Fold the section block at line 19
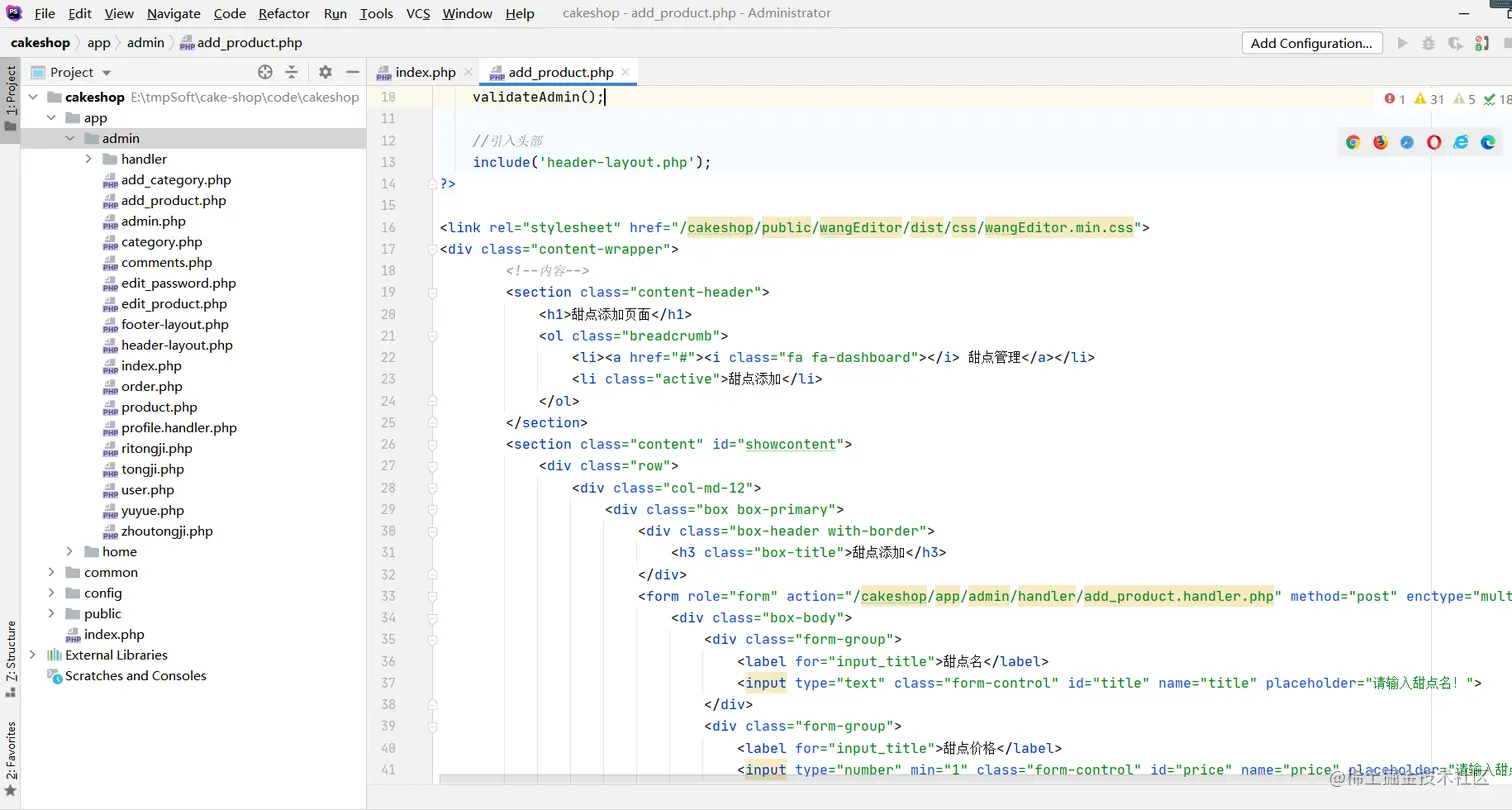Image resolution: width=1512 pixels, height=810 pixels. [432, 293]
